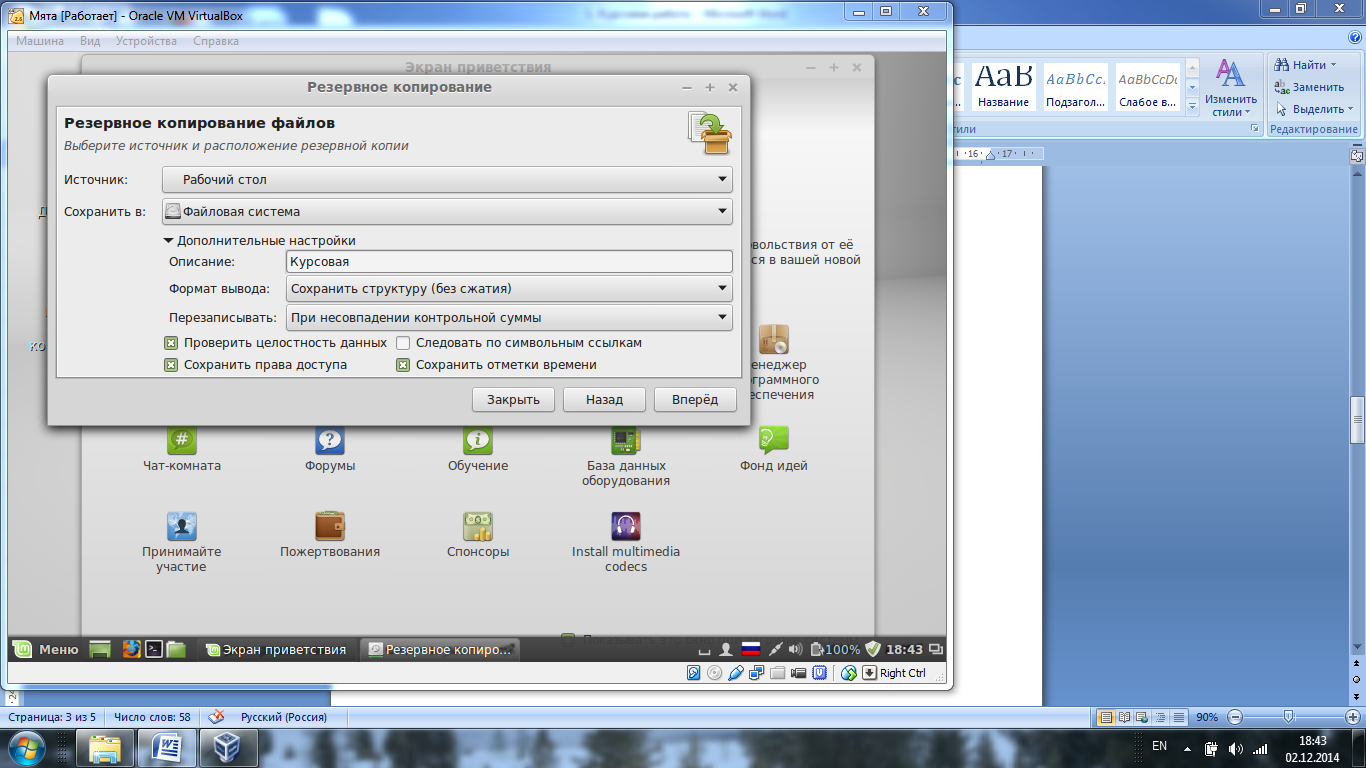Switch to Резервное копиро... taskbar window

(439, 649)
